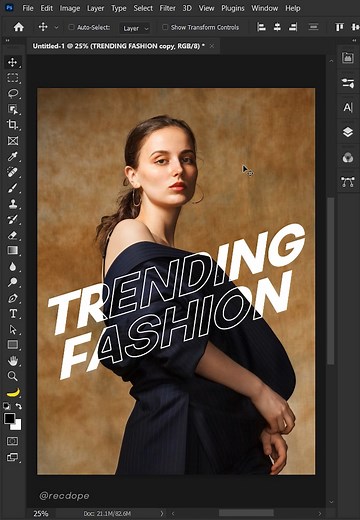
Task: Open the Help menu
Action: (293, 8)
